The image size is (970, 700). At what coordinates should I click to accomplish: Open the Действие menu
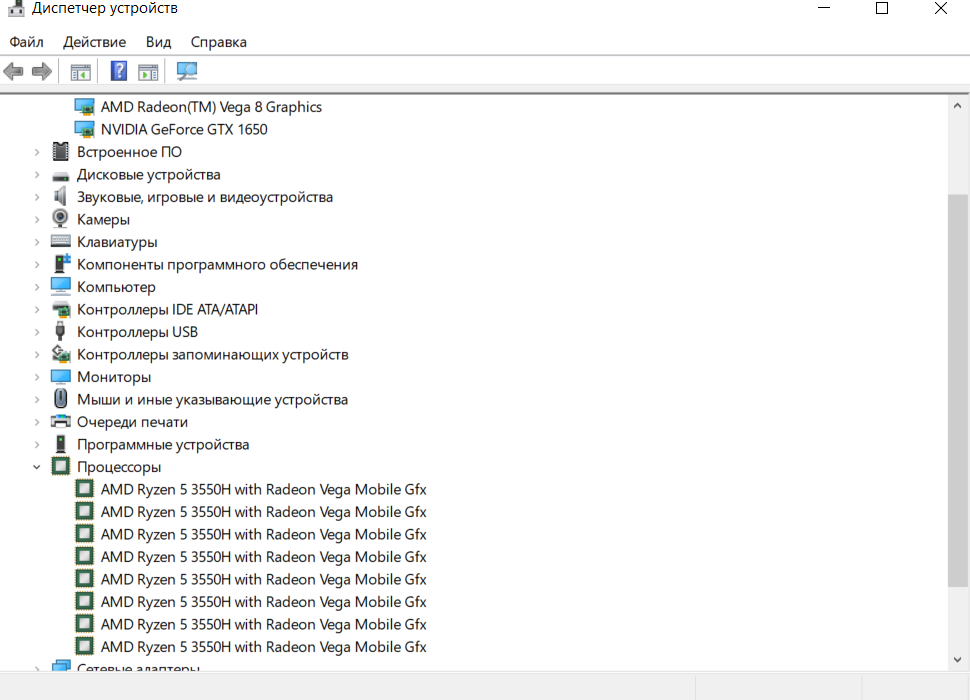click(x=94, y=42)
